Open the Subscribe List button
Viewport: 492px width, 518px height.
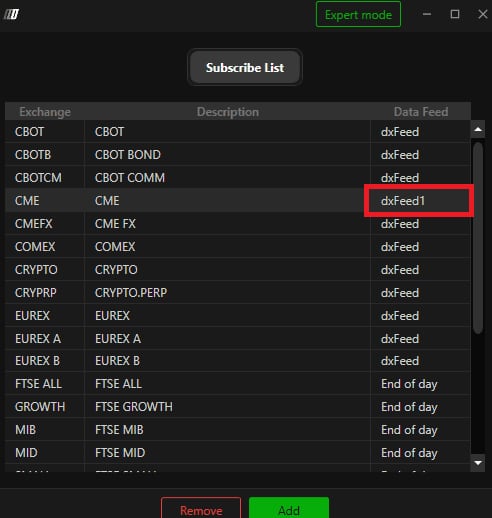[245, 67]
